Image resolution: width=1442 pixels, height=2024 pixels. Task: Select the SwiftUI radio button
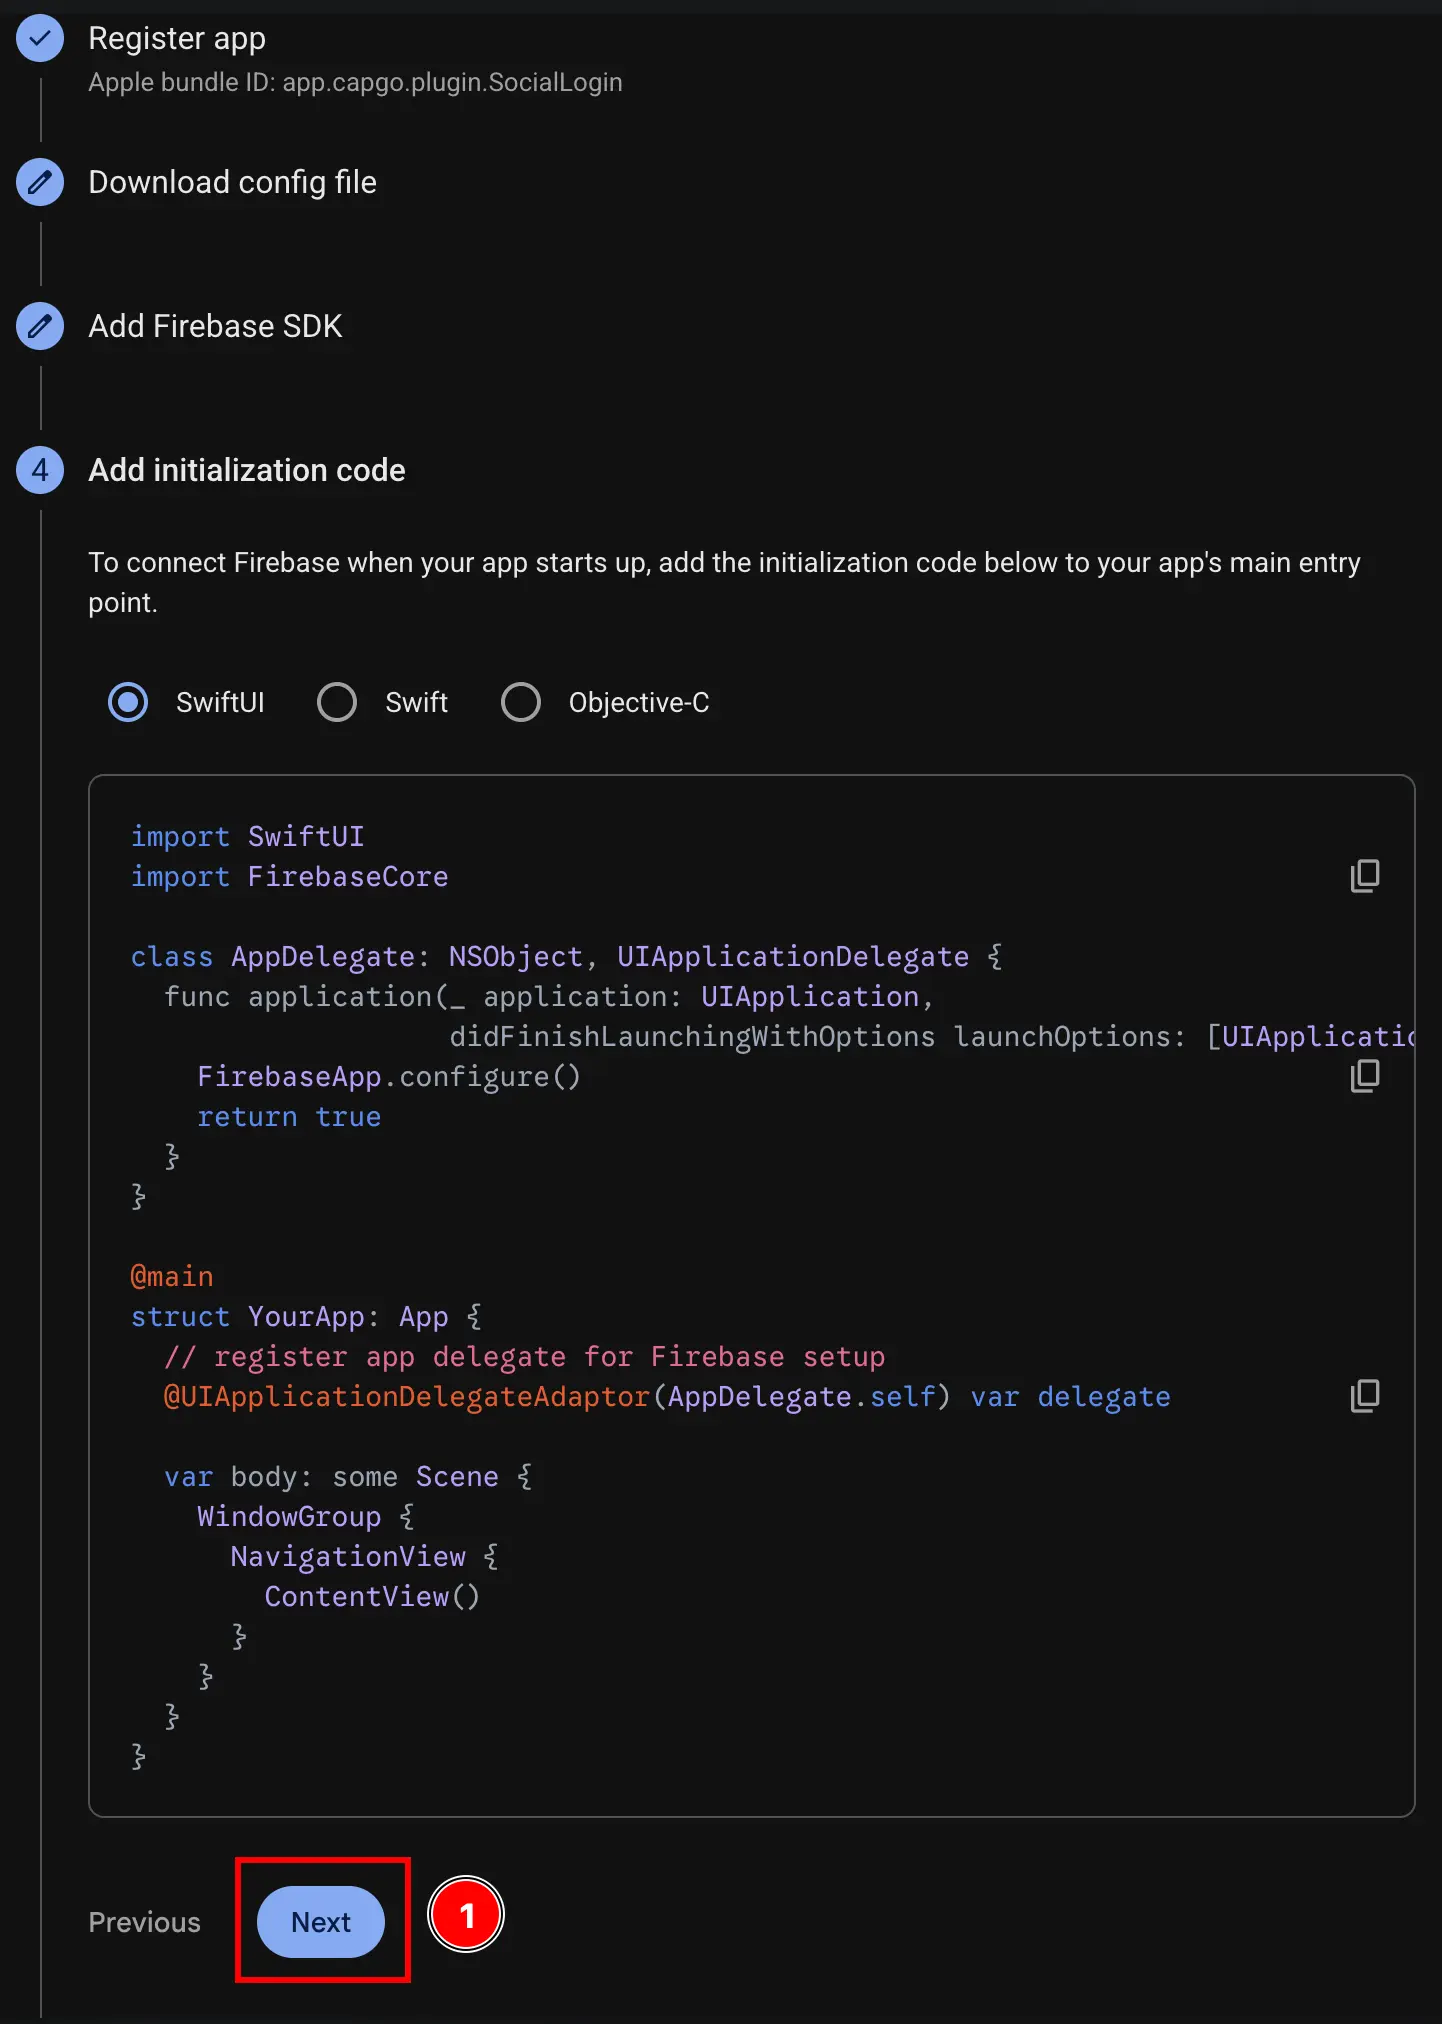tap(128, 702)
